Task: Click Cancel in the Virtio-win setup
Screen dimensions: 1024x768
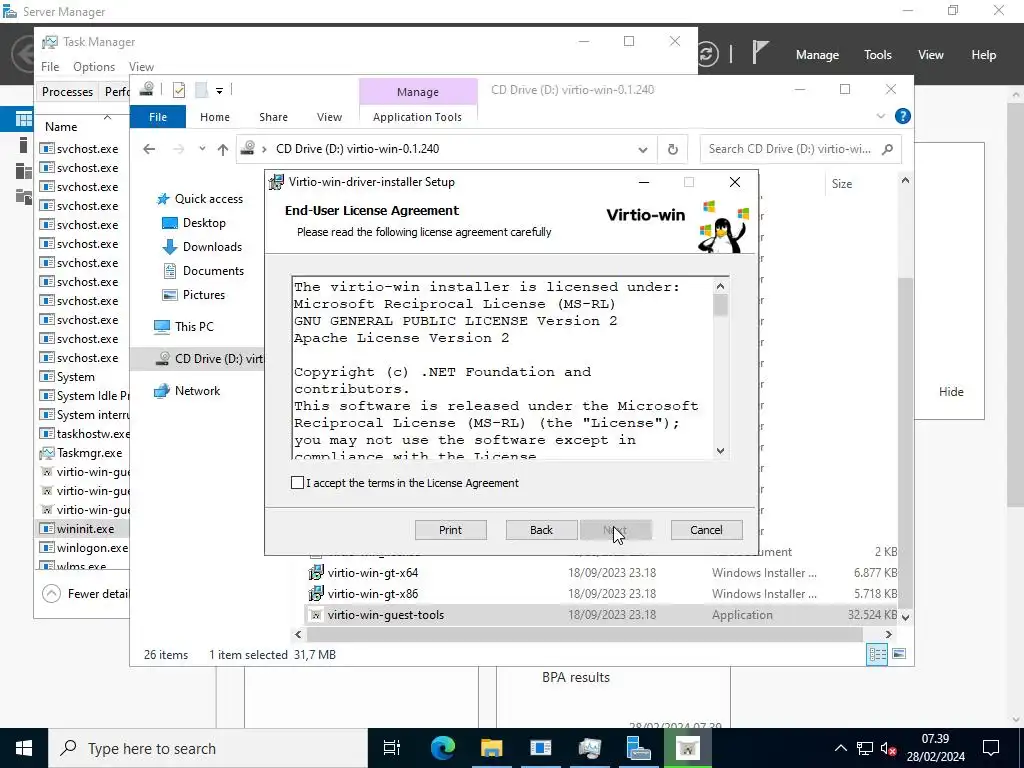Action: 706,530
